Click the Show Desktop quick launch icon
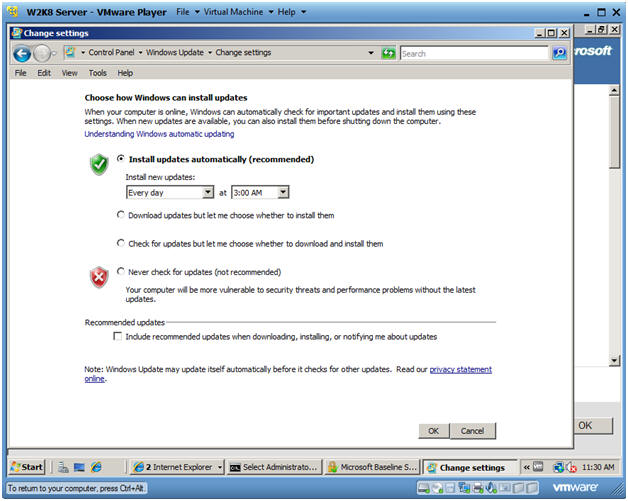 pos(79,467)
